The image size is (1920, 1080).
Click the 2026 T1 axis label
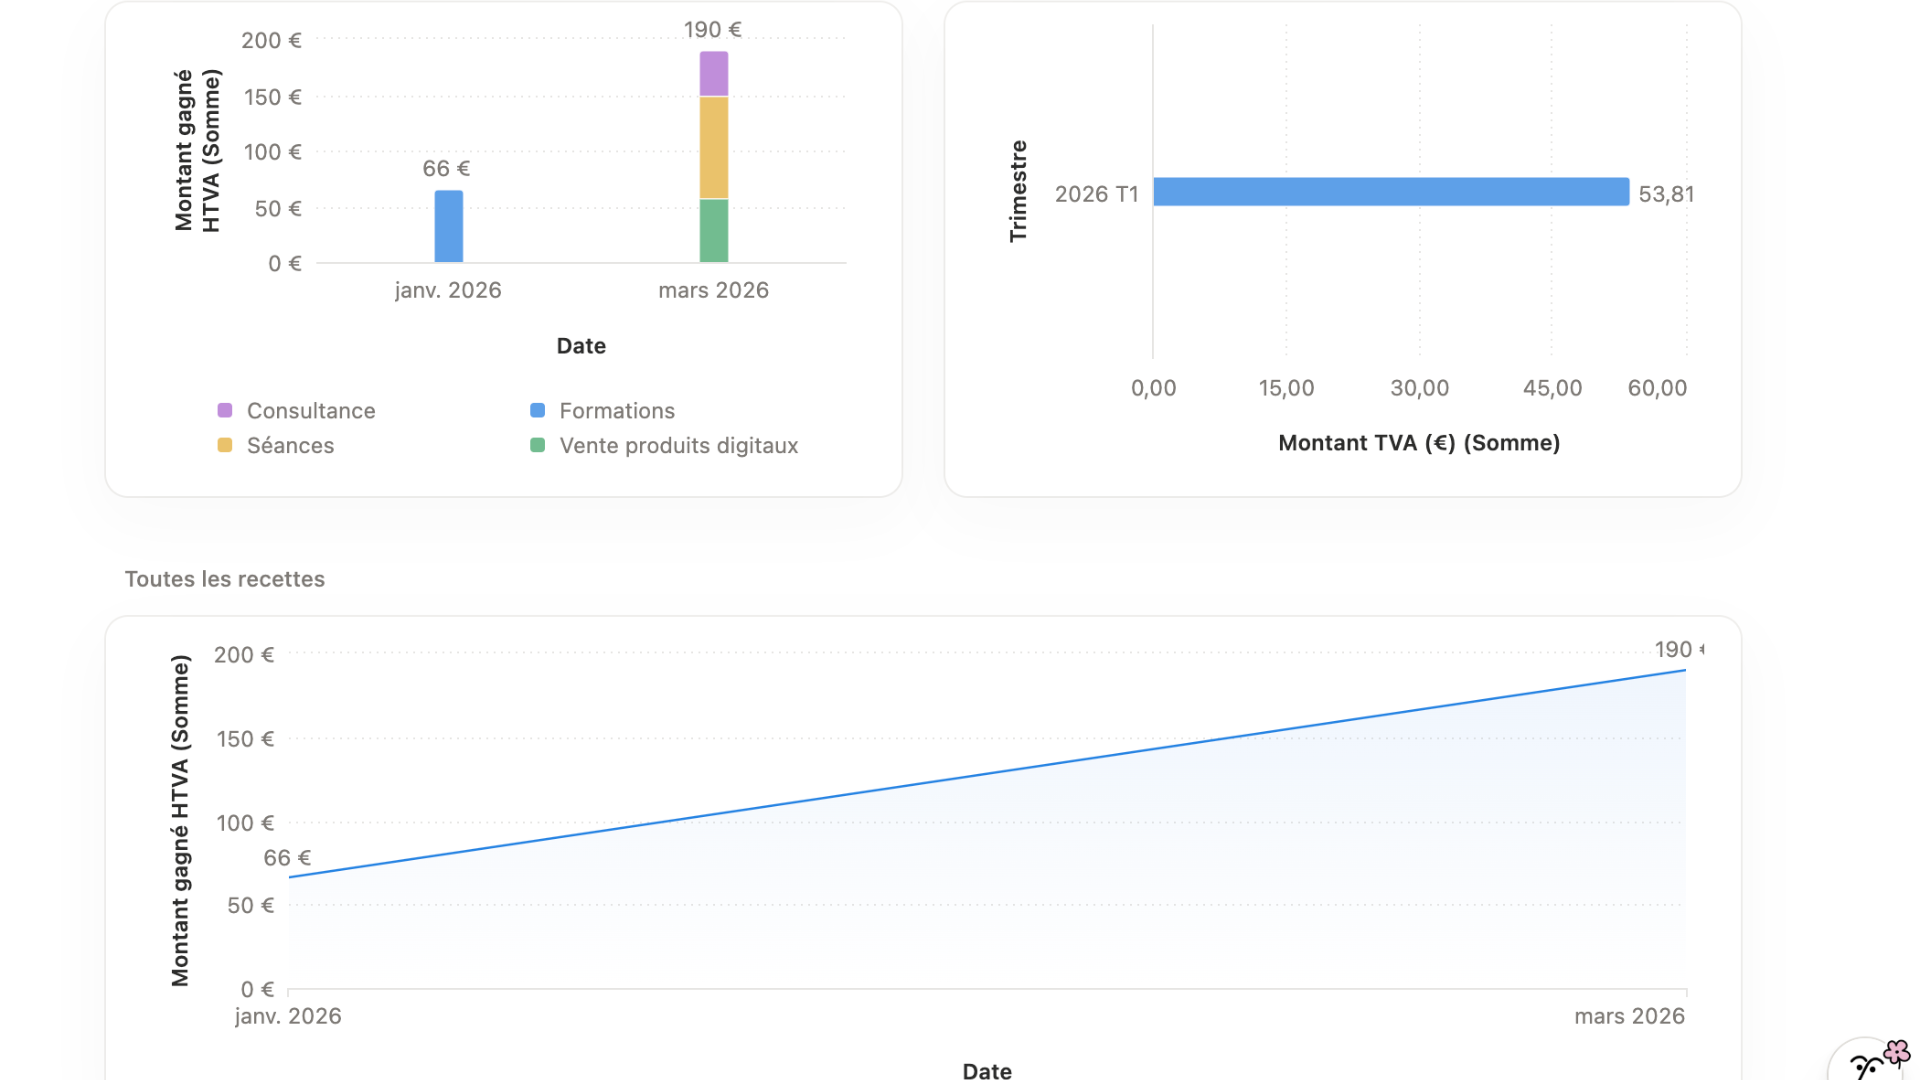point(1096,194)
